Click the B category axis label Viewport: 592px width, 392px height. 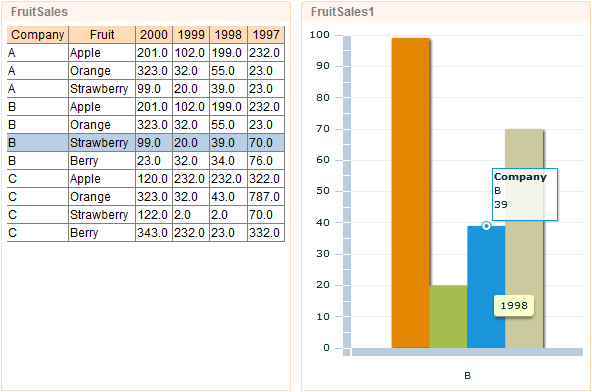(x=467, y=376)
